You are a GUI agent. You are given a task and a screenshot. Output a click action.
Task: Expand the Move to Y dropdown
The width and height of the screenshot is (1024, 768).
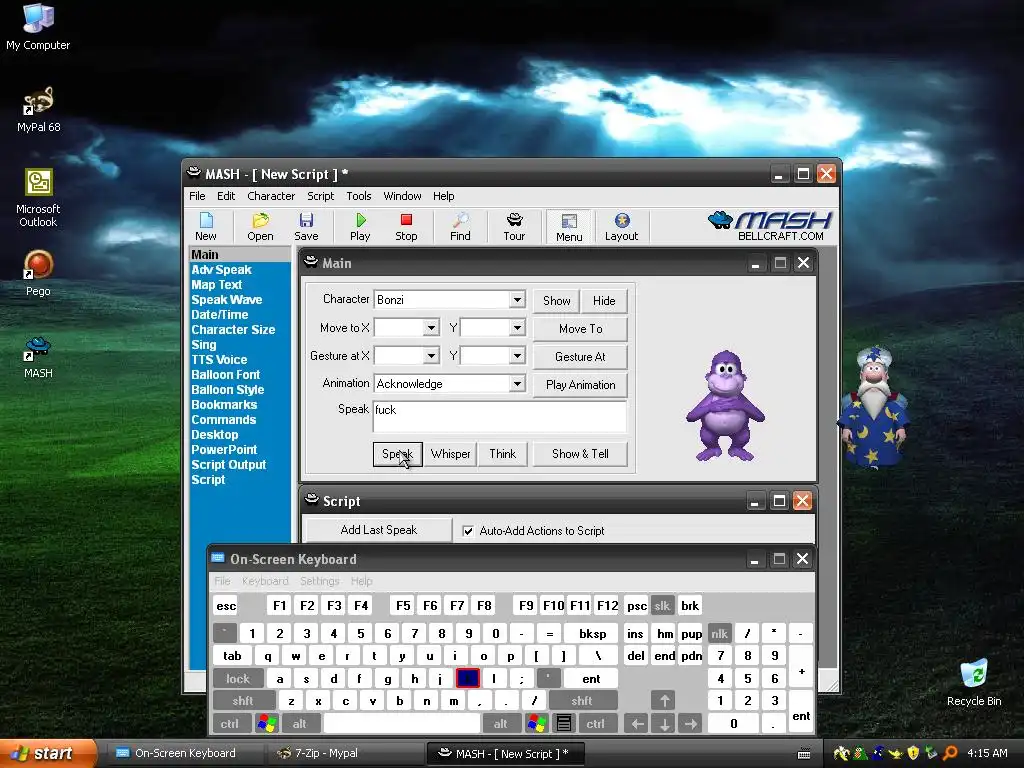pyautogui.click(x=517, y=328)
